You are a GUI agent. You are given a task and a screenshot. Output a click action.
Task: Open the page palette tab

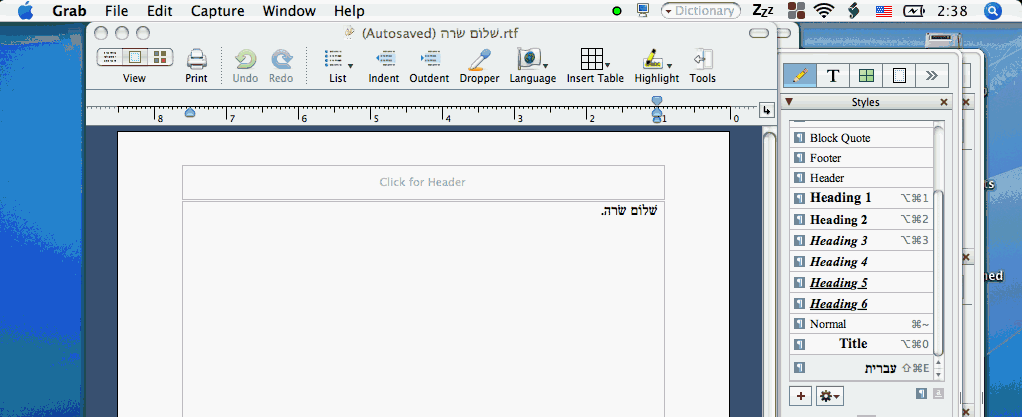coord(899,76)
